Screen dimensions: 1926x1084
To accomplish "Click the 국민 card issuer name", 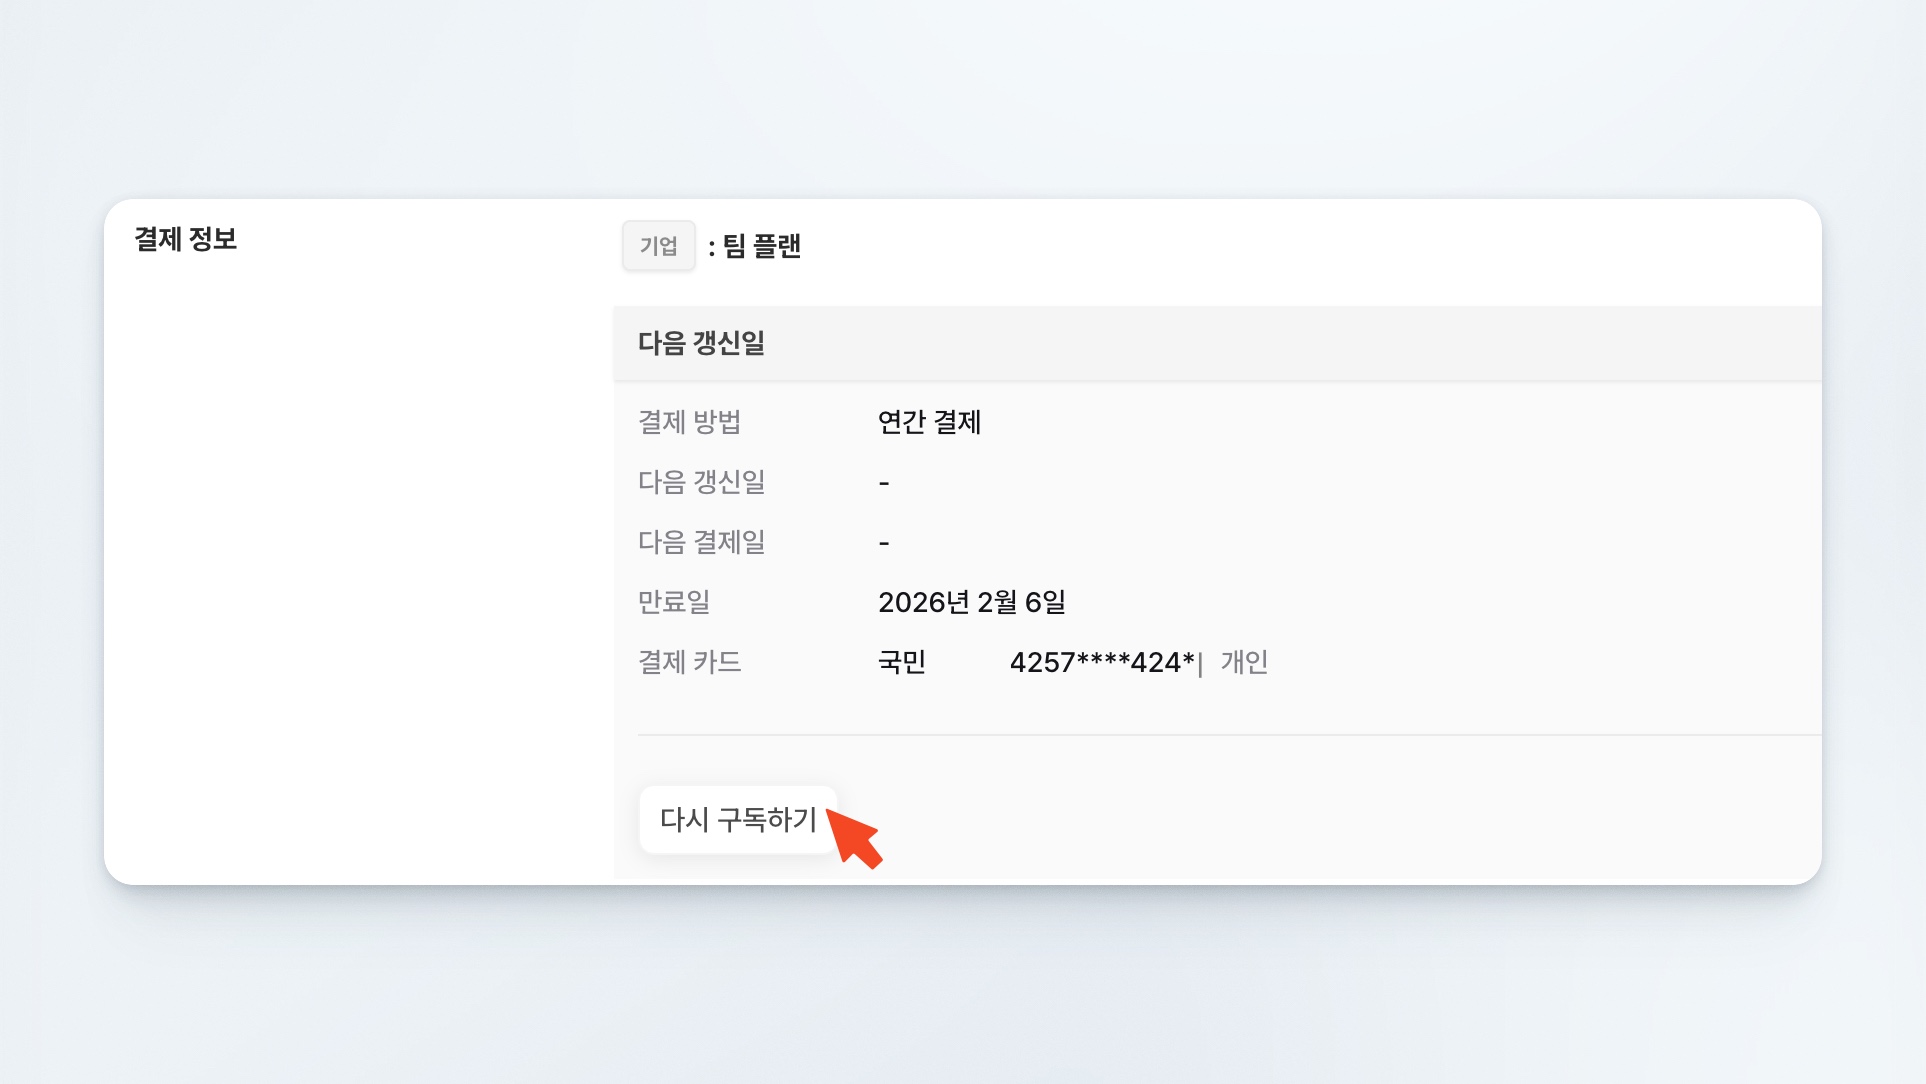I will point(901,662).
